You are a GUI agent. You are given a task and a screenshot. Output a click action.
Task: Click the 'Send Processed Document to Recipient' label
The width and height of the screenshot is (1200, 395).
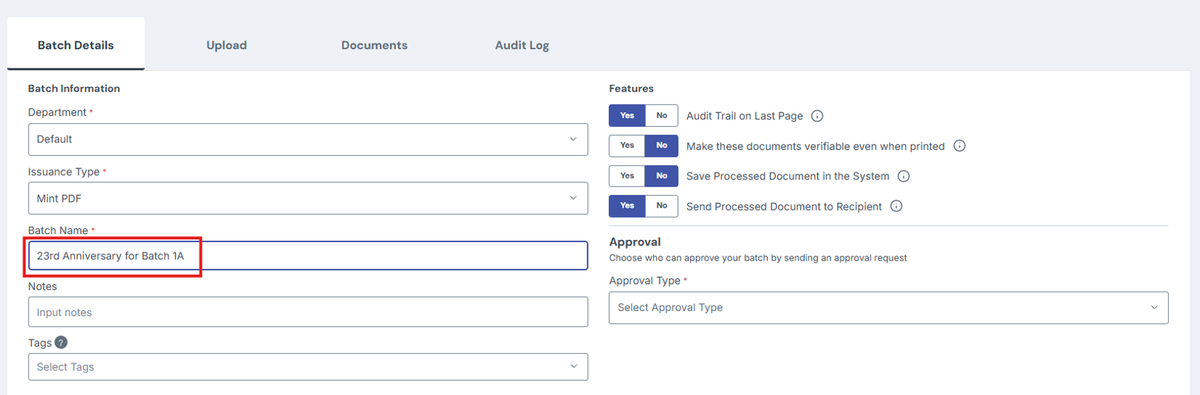785,206
